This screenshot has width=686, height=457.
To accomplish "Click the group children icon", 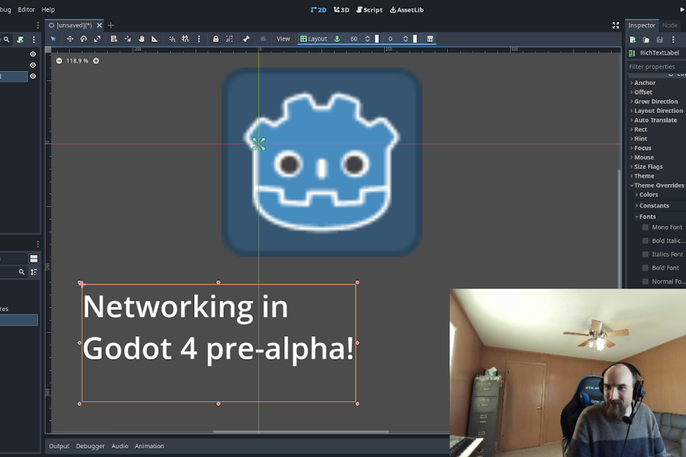I will (x=229, y=39).
